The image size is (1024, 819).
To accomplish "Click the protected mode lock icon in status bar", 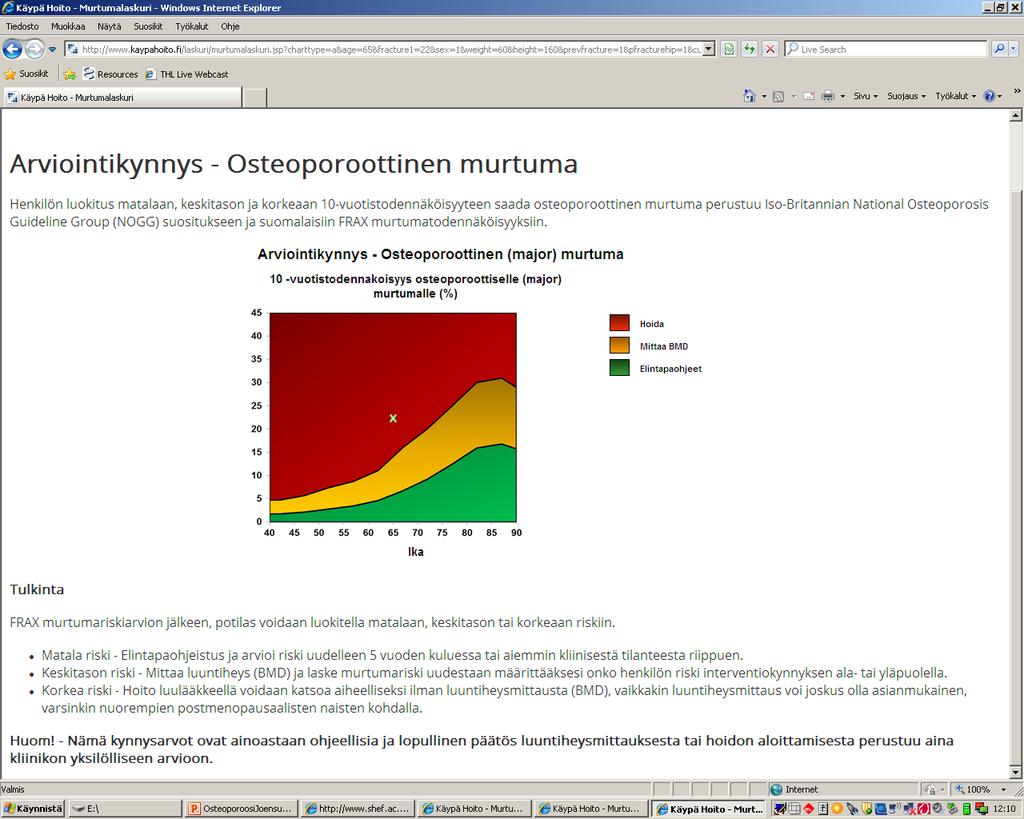I will tap(931, 789).
